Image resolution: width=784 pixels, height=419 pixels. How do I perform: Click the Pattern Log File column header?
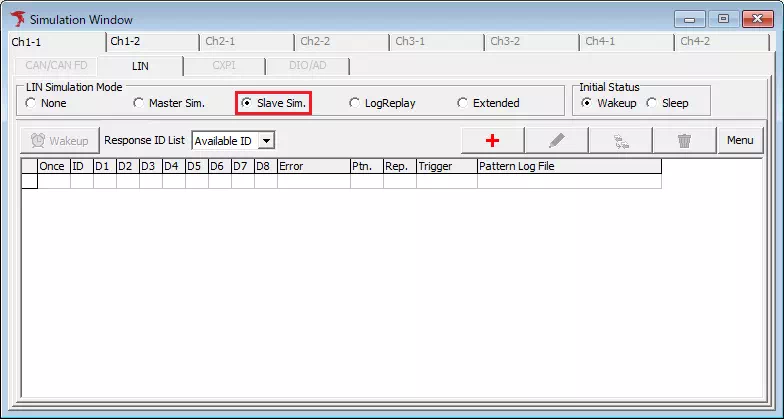[568, 166]
